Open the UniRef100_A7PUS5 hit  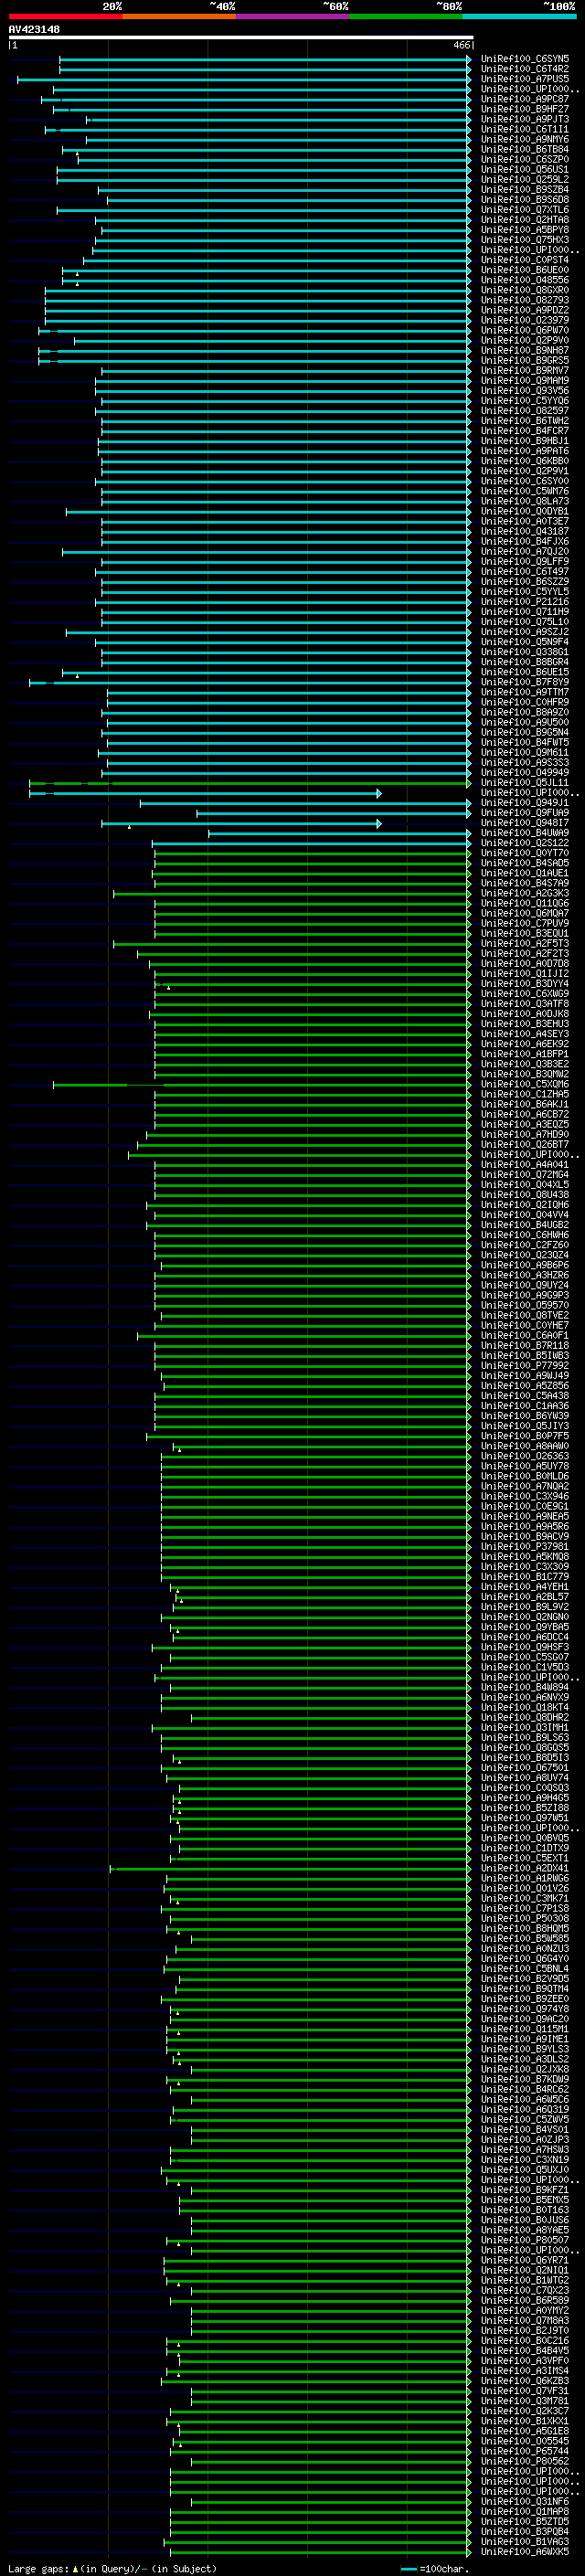[x=525, y=79]
